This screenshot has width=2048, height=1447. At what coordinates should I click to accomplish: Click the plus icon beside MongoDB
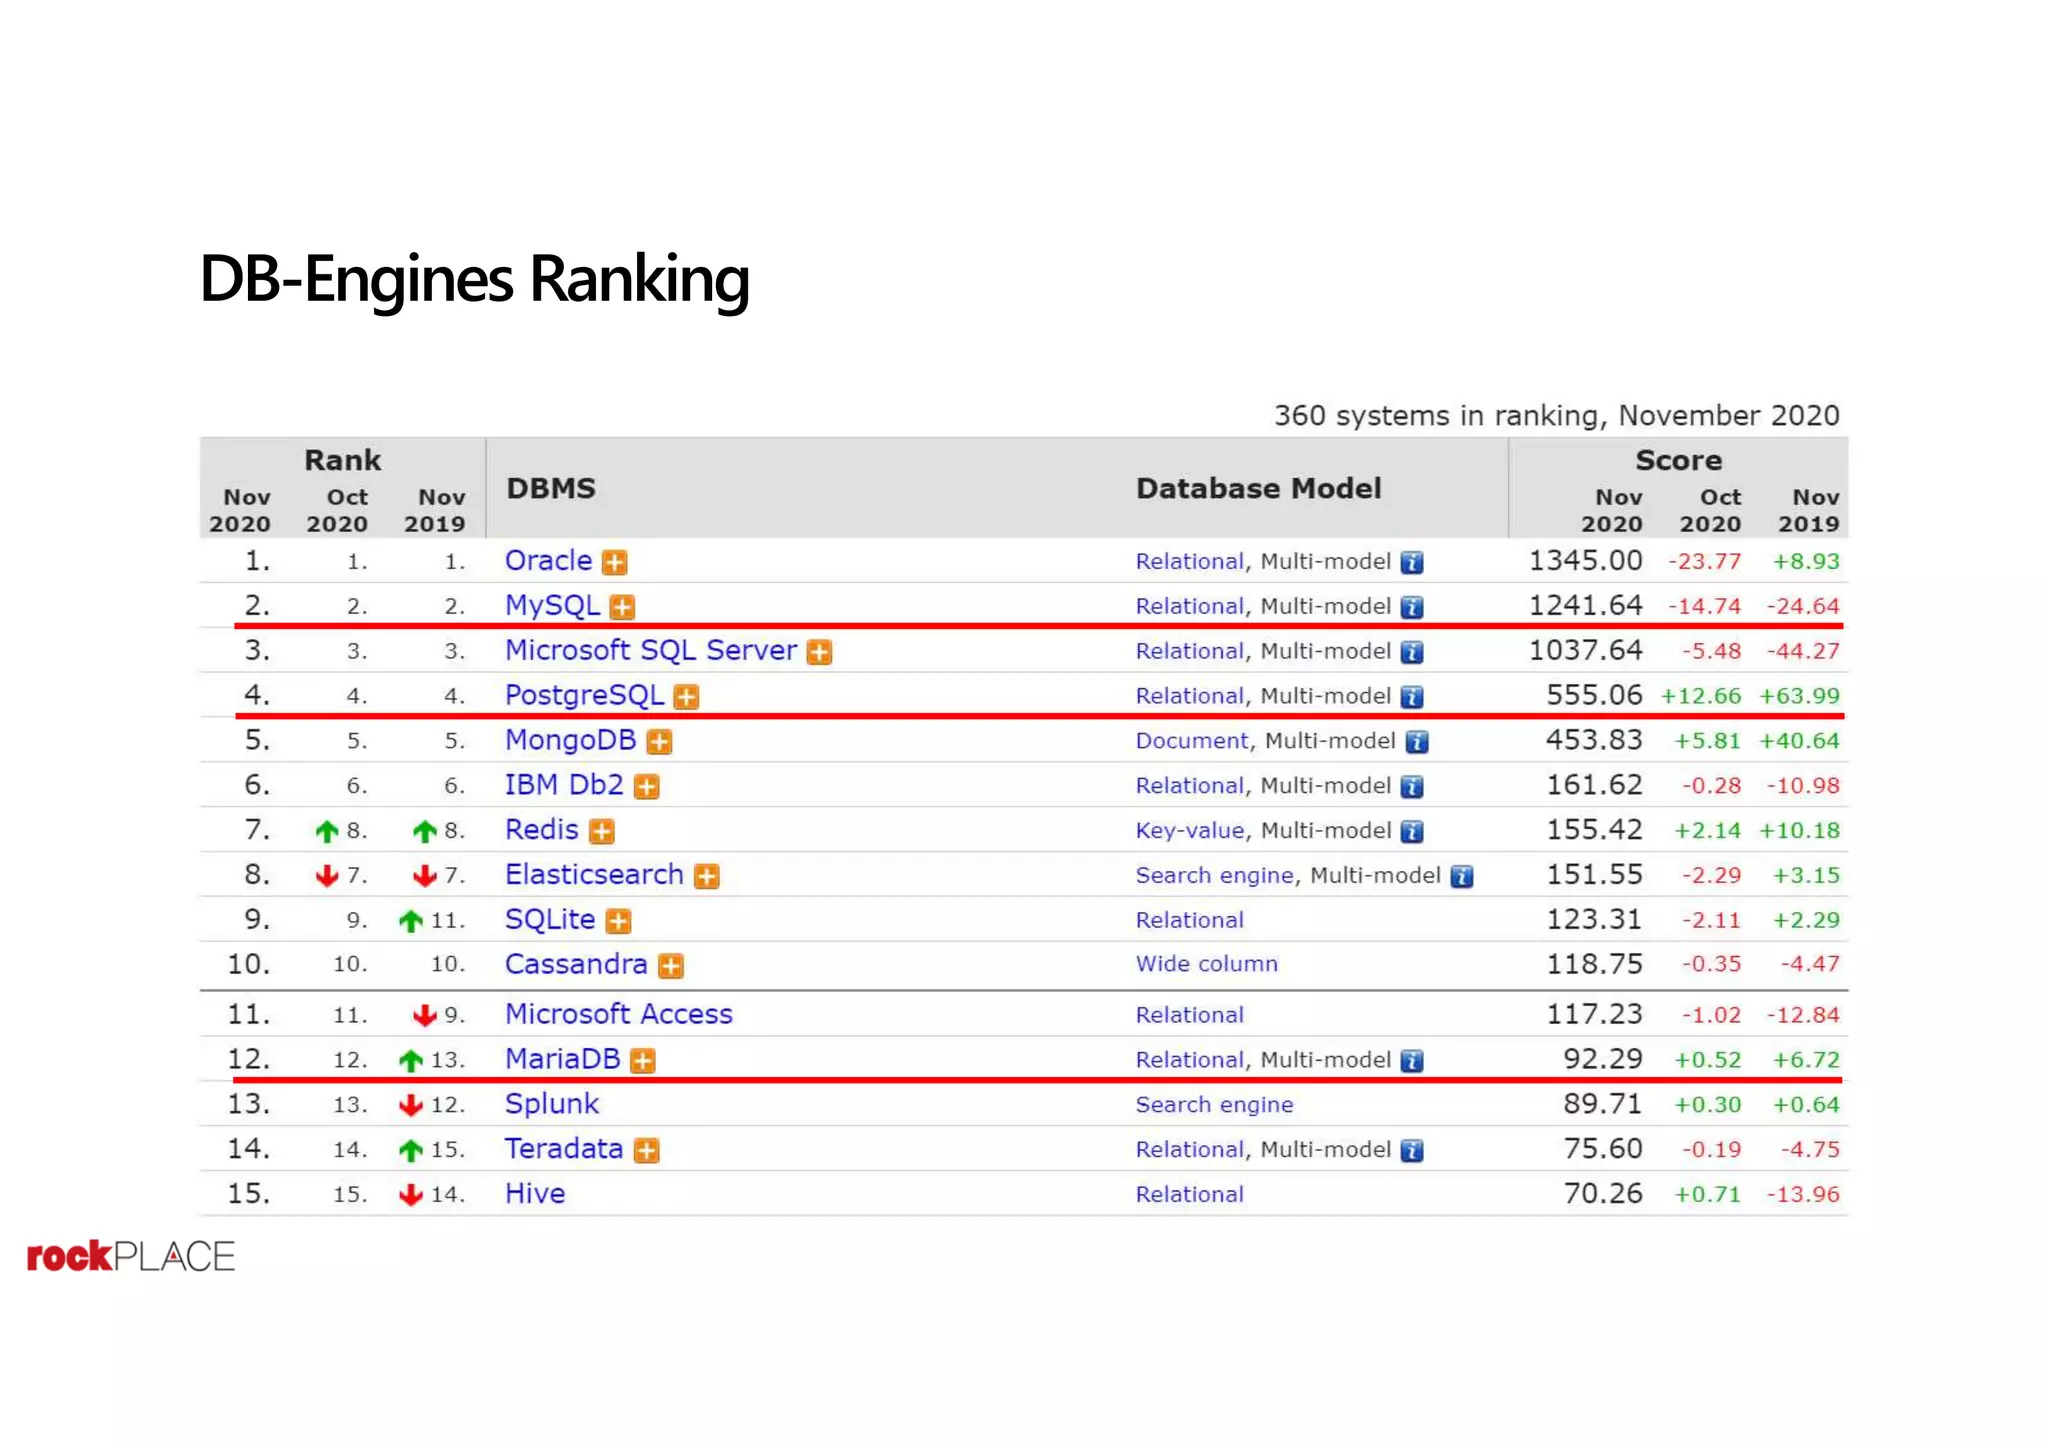coord(659,742)
